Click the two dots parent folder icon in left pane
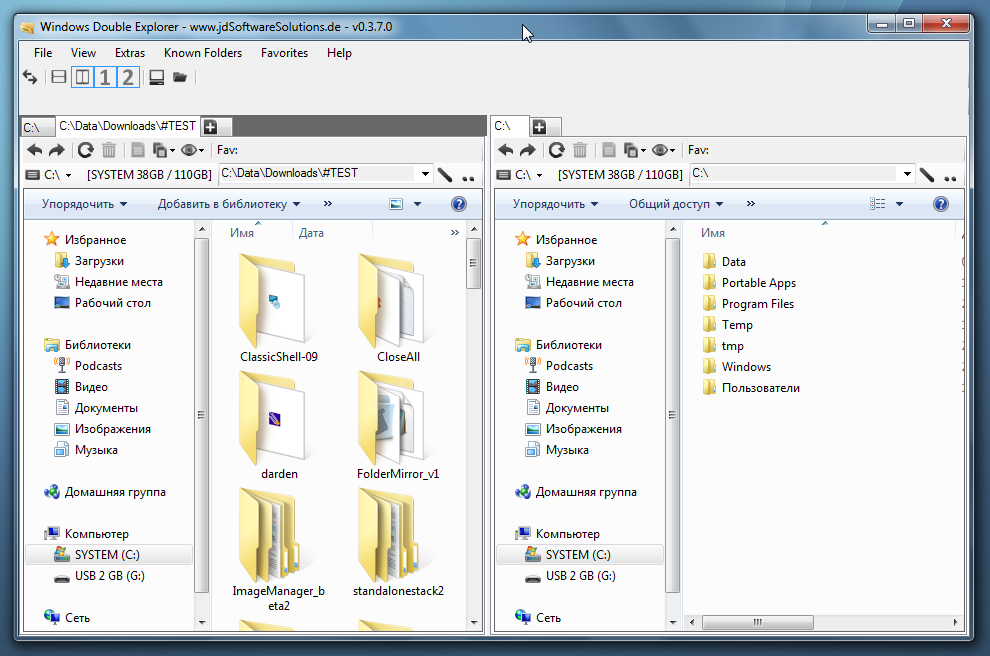Screen dimensions: 990x656 pos(468,178)
